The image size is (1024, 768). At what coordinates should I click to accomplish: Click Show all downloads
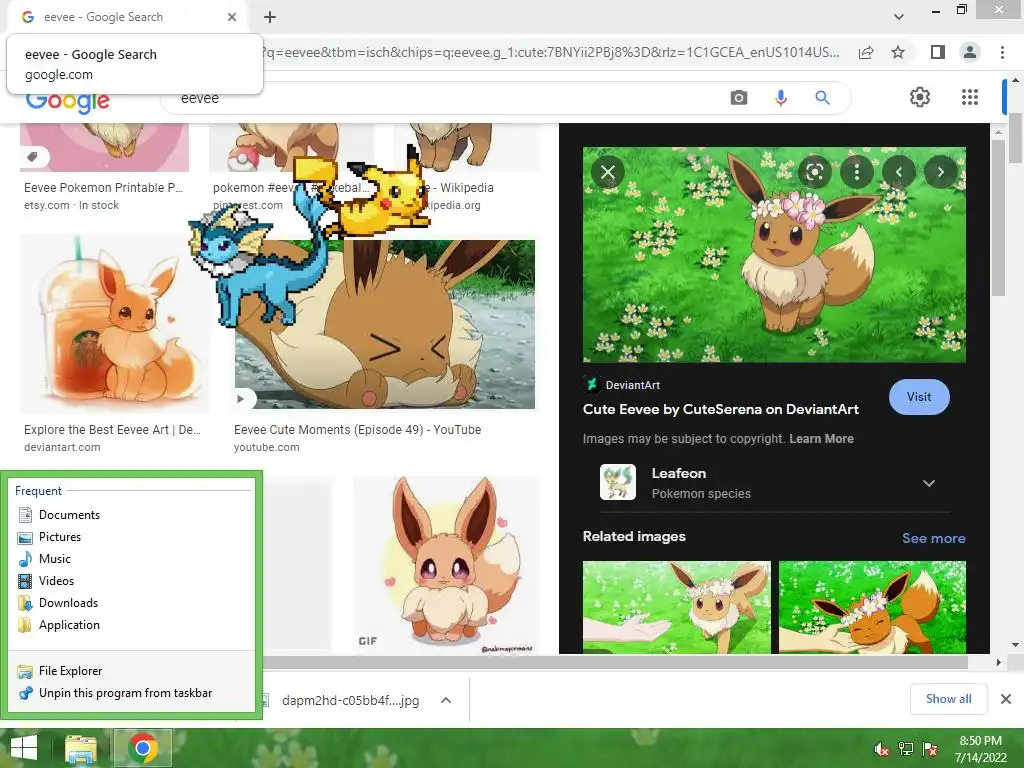click(948, 699)
